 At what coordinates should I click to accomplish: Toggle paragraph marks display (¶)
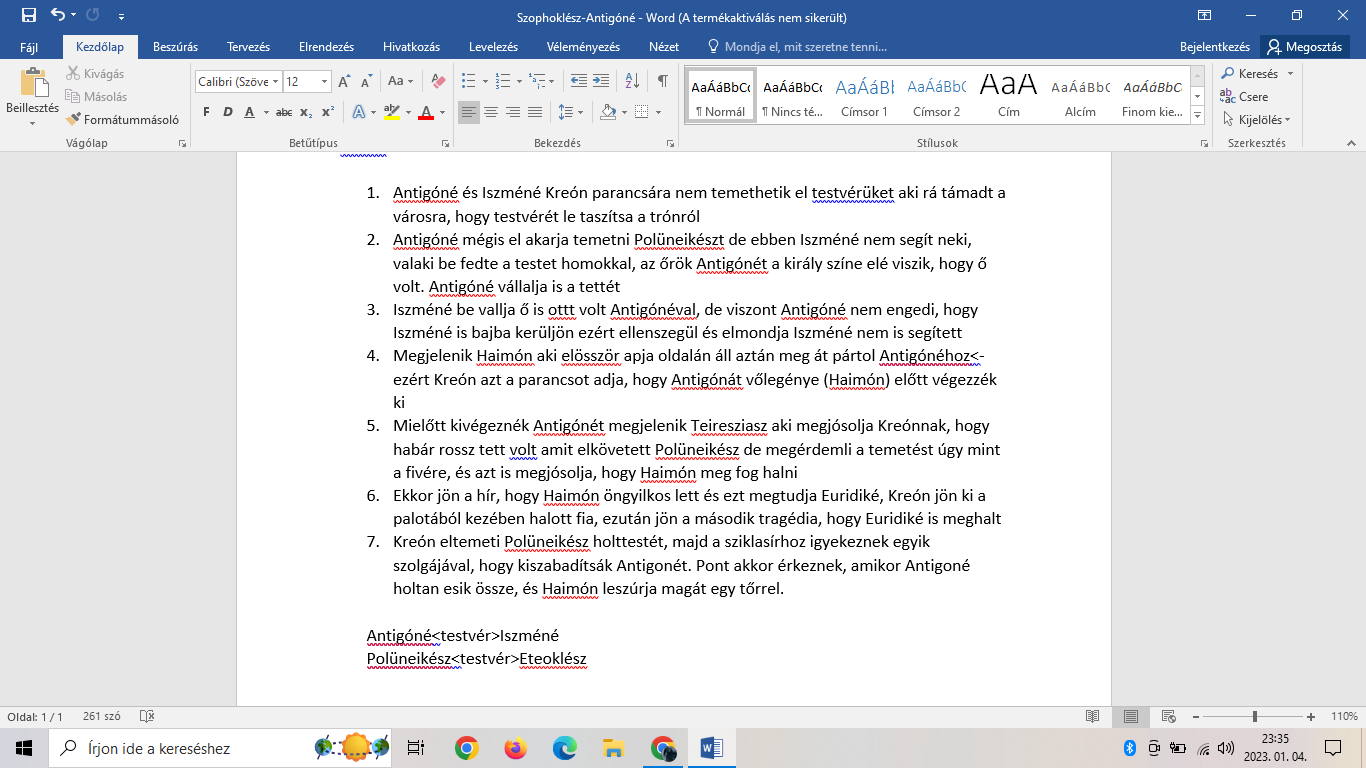point(662,81)
